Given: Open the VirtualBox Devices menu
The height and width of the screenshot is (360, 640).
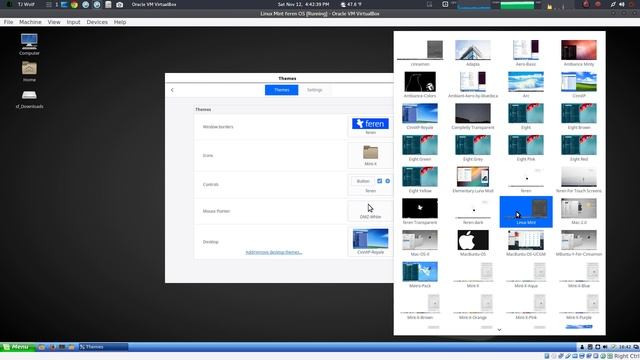Looking at the screenshot, I should point(97,22).
